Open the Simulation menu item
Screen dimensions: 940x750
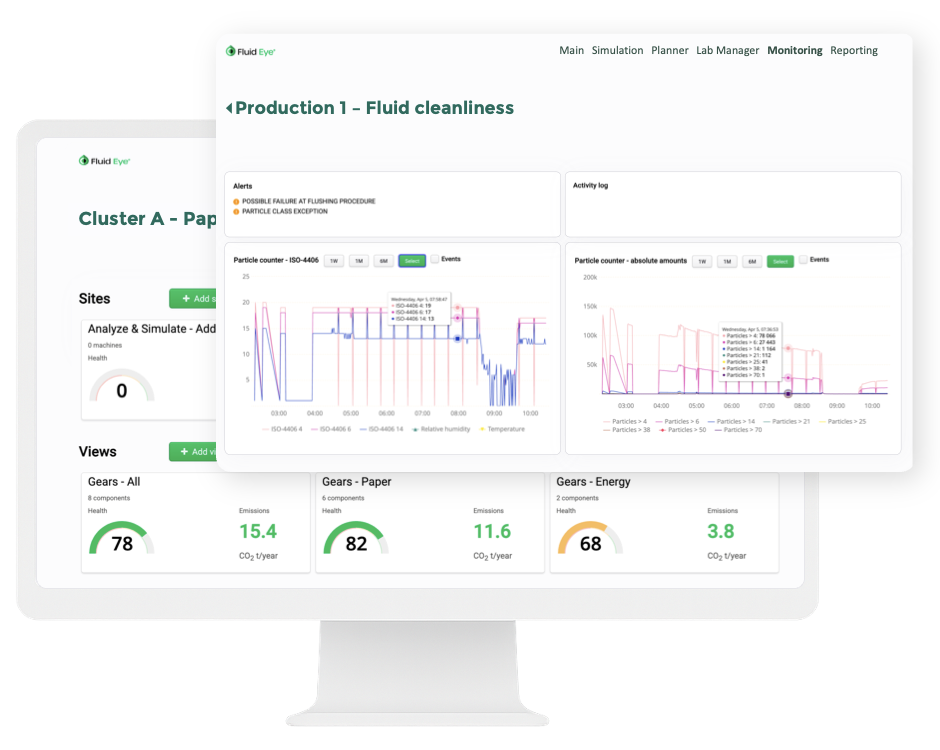(617, 50)
